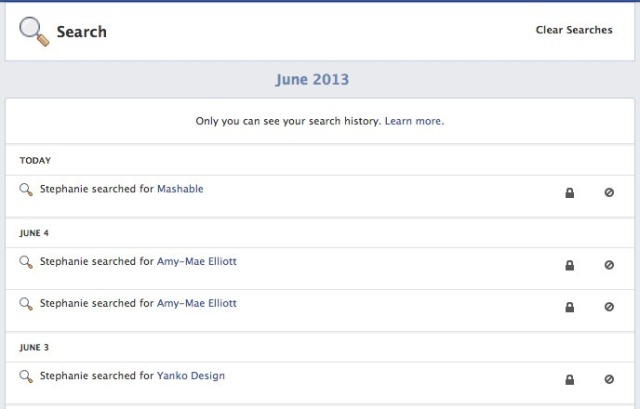Click lock icon on Yanko Design row
This screenshot has width=640, height=409.
coord(569,380)
